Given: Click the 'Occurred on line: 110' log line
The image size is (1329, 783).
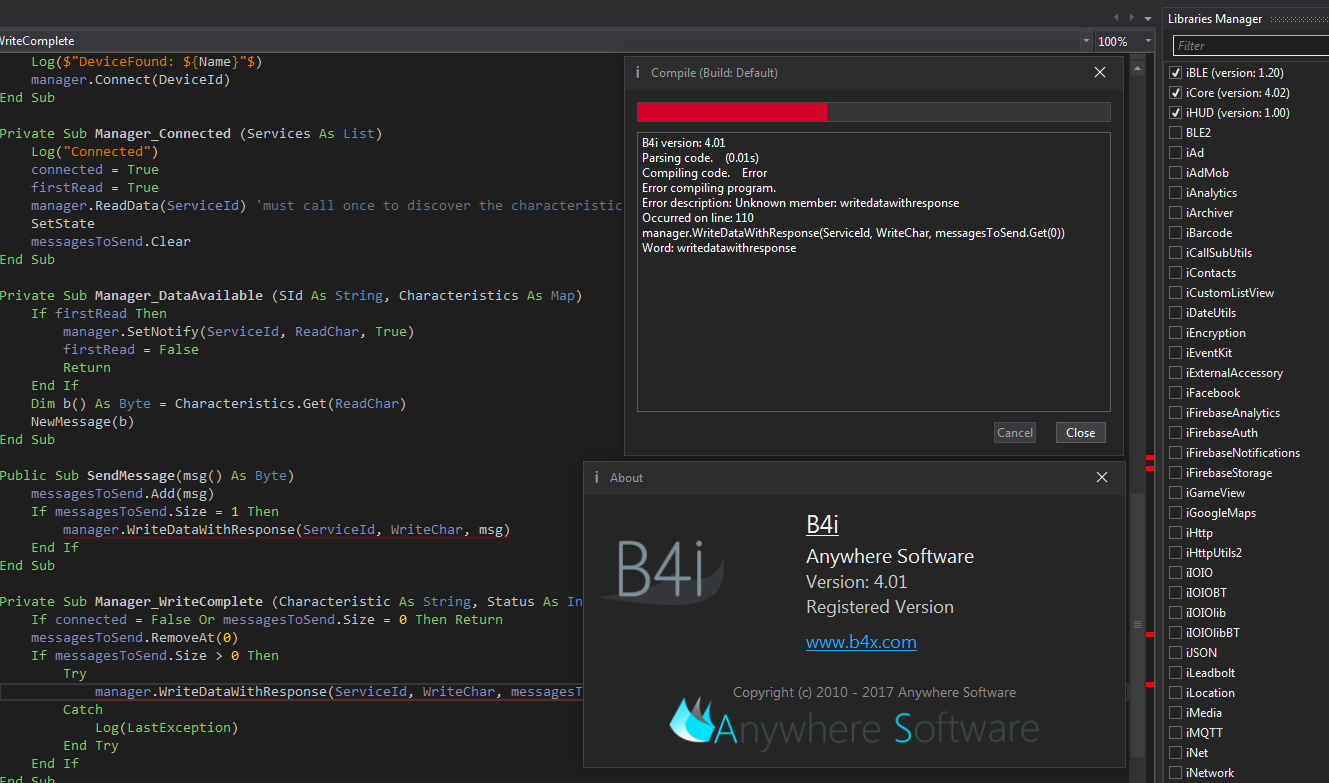Looking at the screenshot, I should pyautogui.click(x=698, y=218).
